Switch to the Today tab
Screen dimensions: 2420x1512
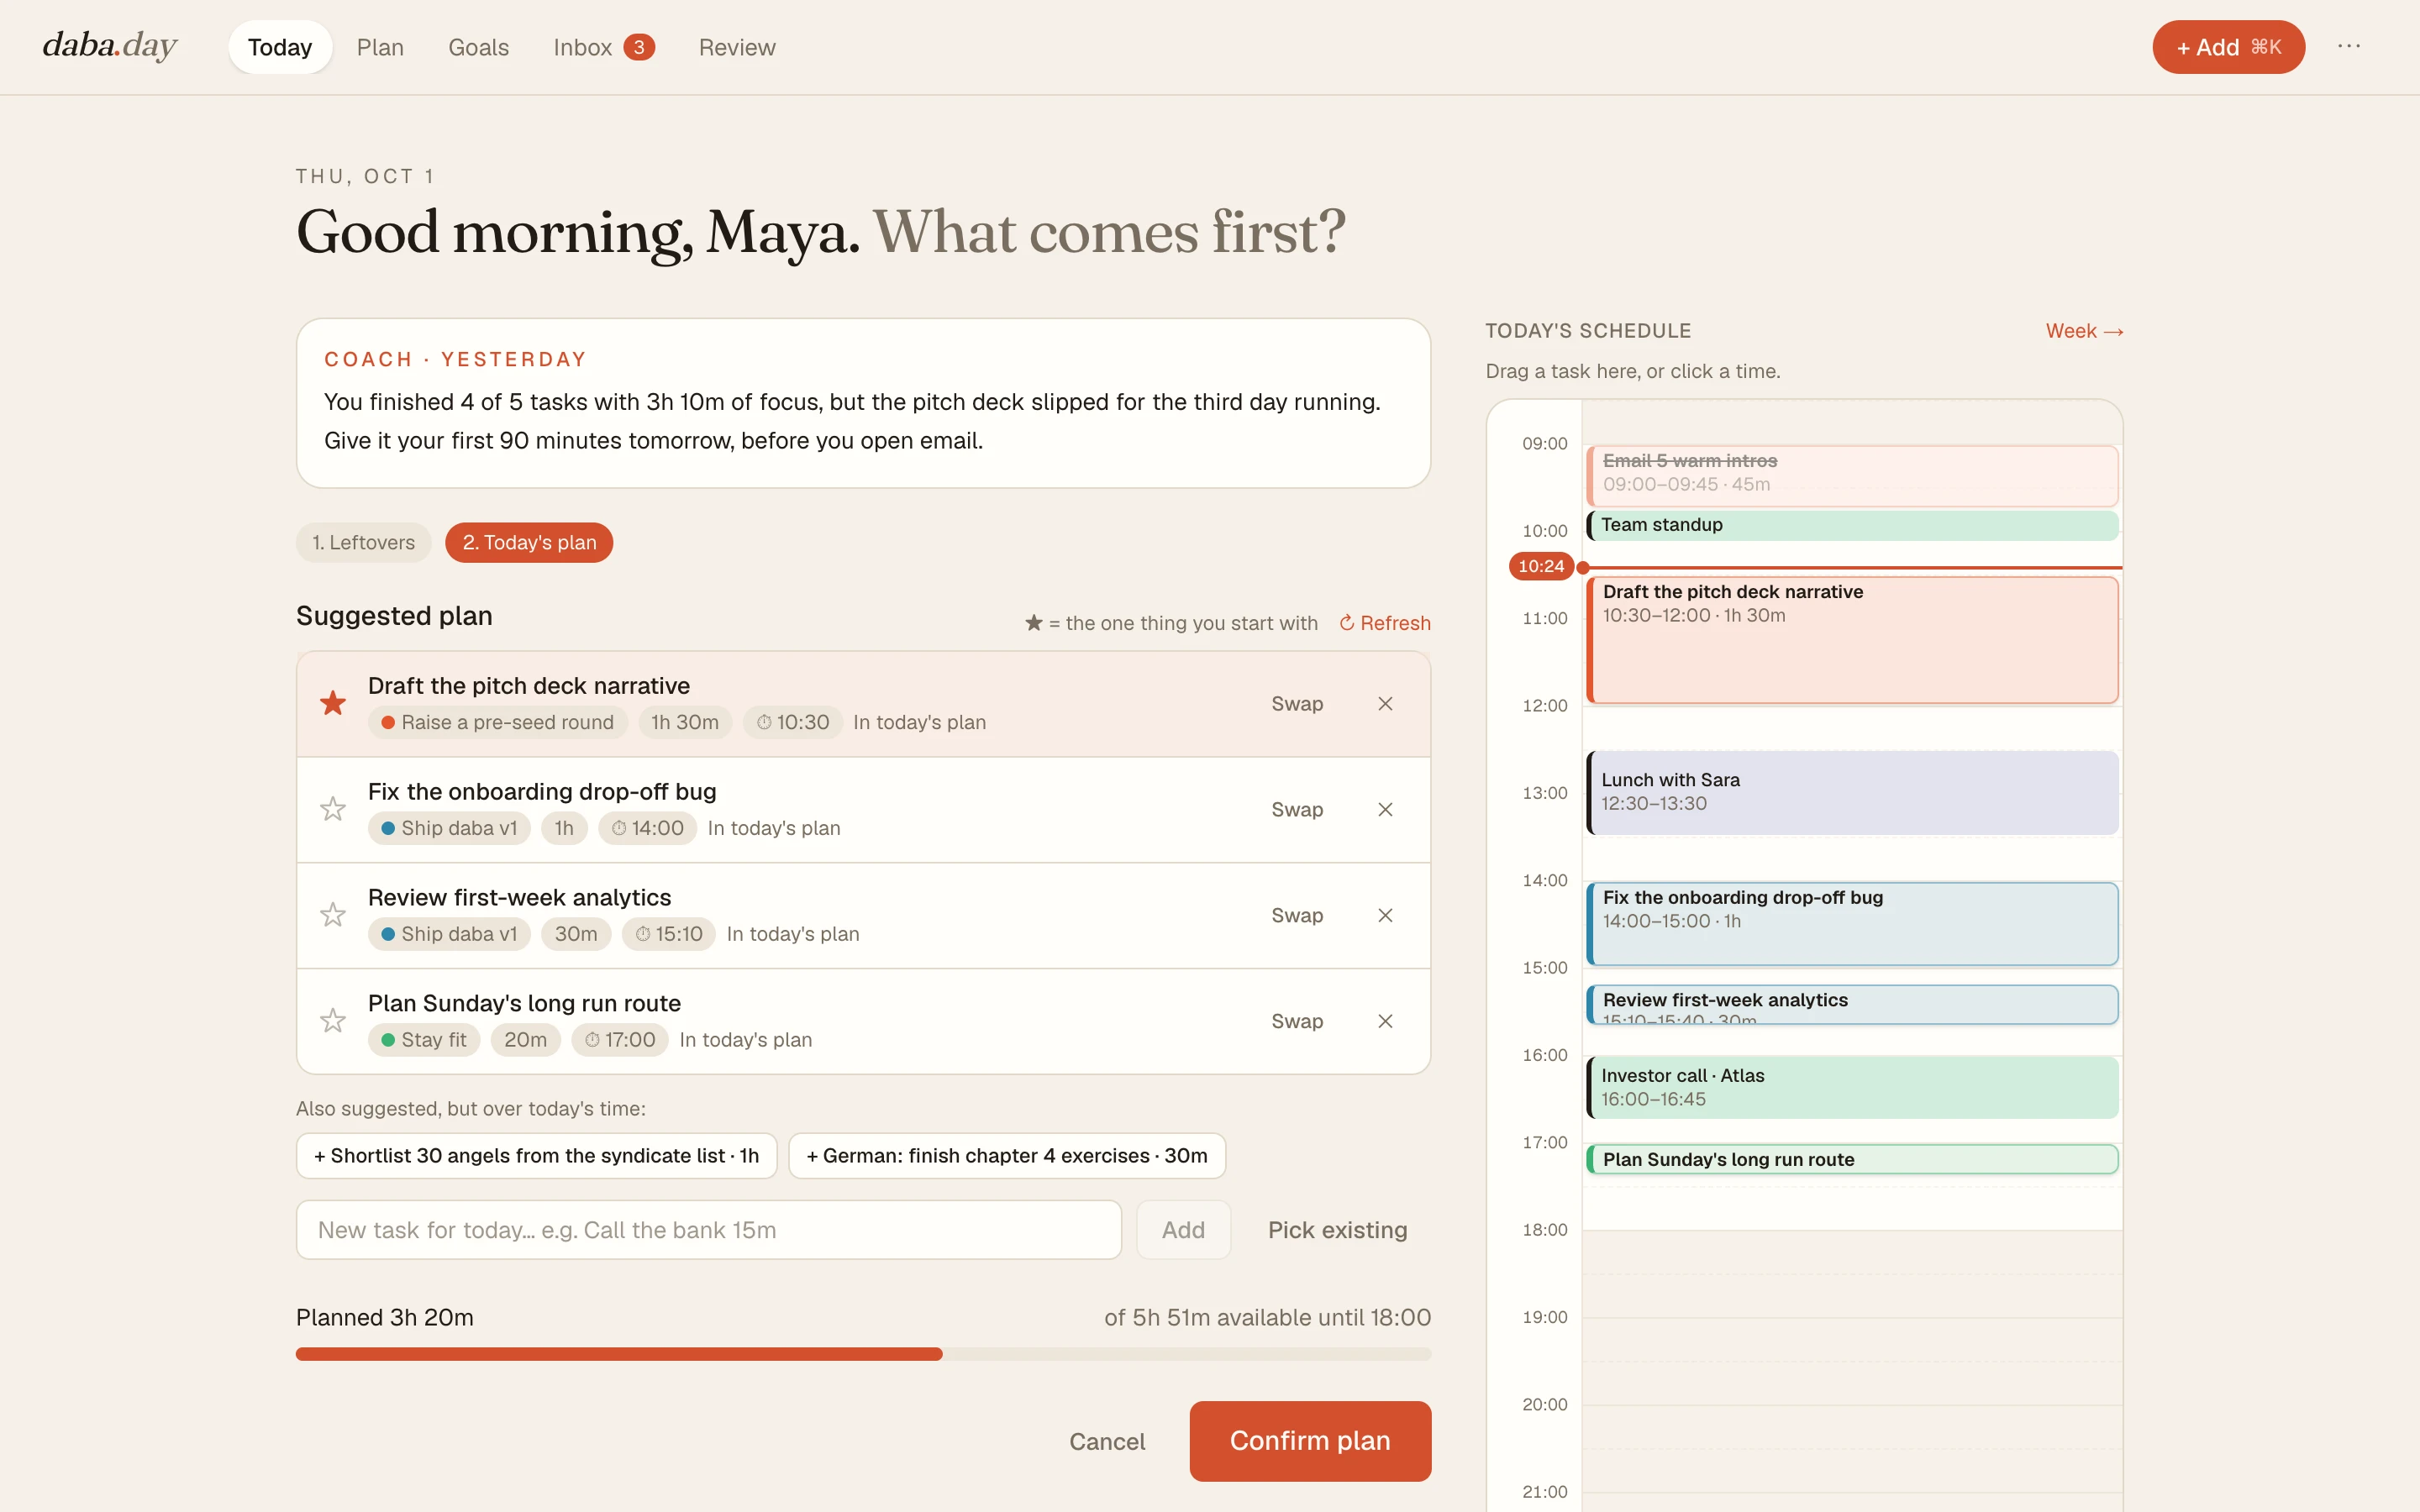point(280,47)
